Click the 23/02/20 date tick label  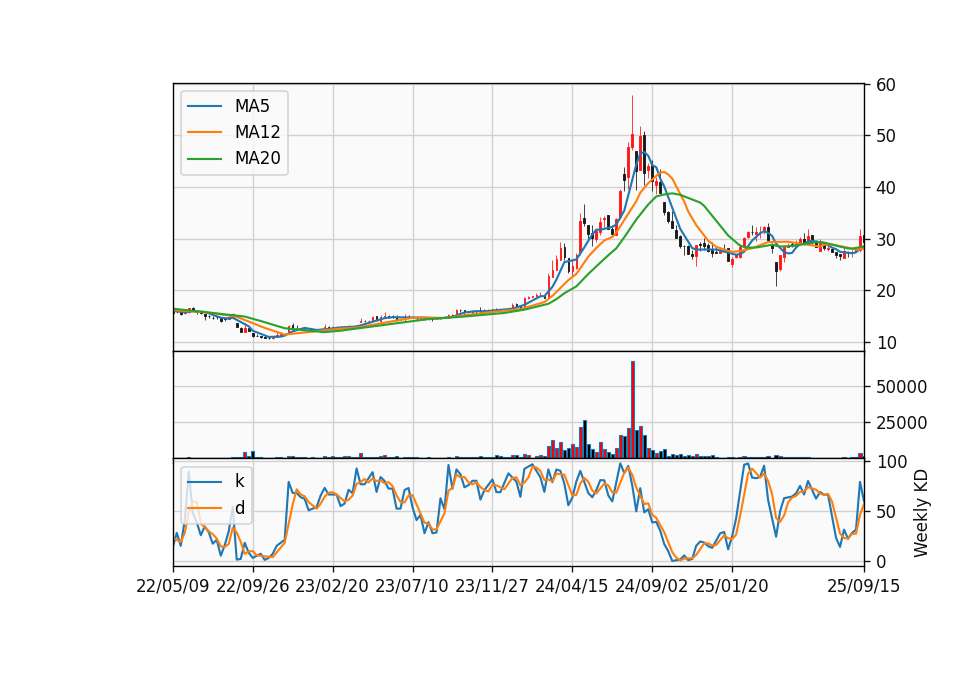(x=332, y=586)
